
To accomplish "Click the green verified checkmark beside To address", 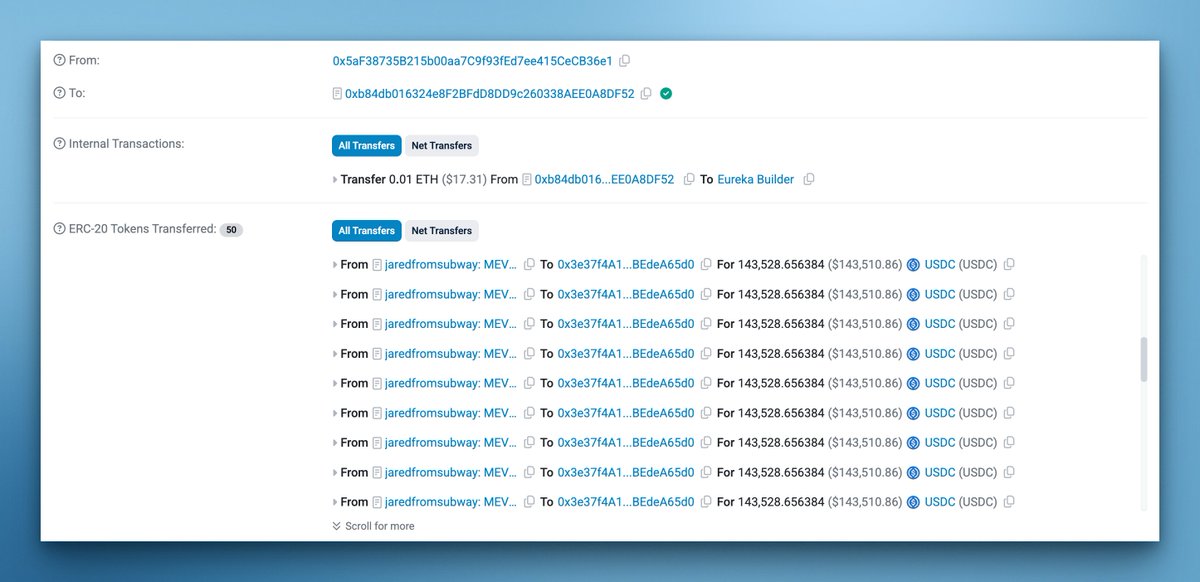I will (666, 94).
